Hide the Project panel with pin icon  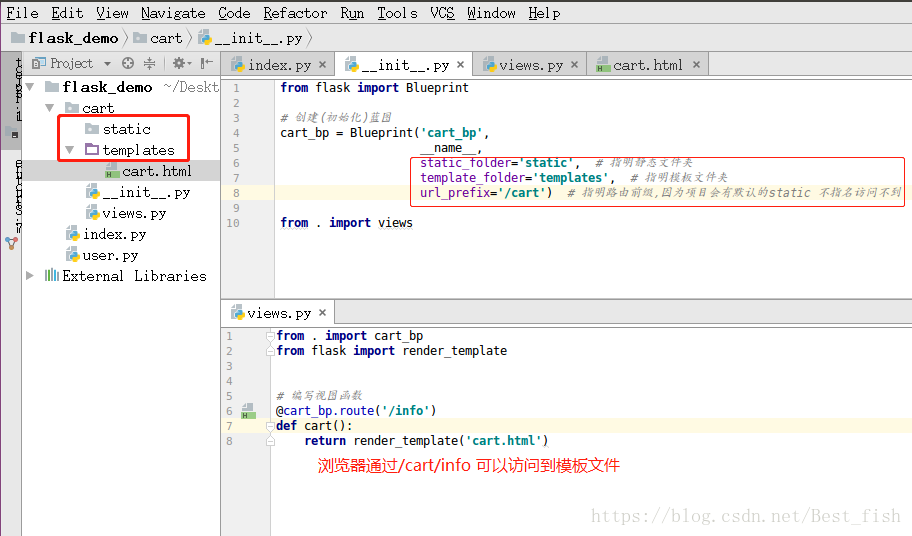pos(206,63)
